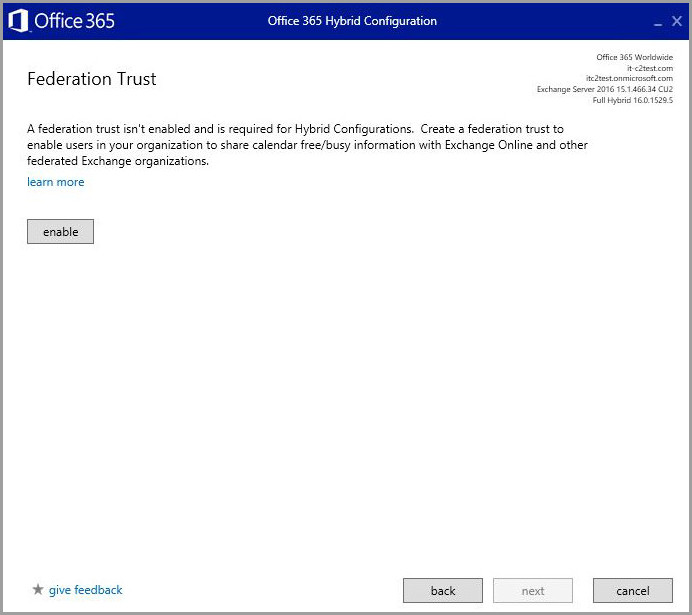Image resolution: width=692 pixels, height=615 pixels.
Task: Click the Exchange Server 2016 version line
Action: click(605, 89)
